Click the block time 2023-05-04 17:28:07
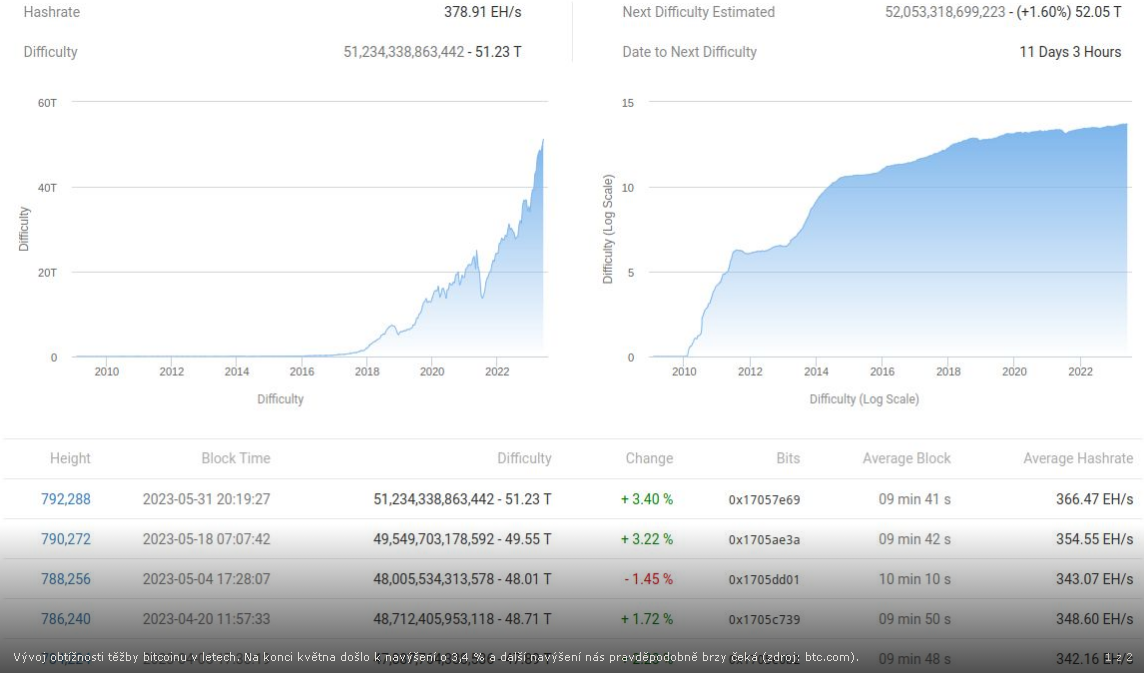The image size is (1144, 673). [x=206, y=579]
